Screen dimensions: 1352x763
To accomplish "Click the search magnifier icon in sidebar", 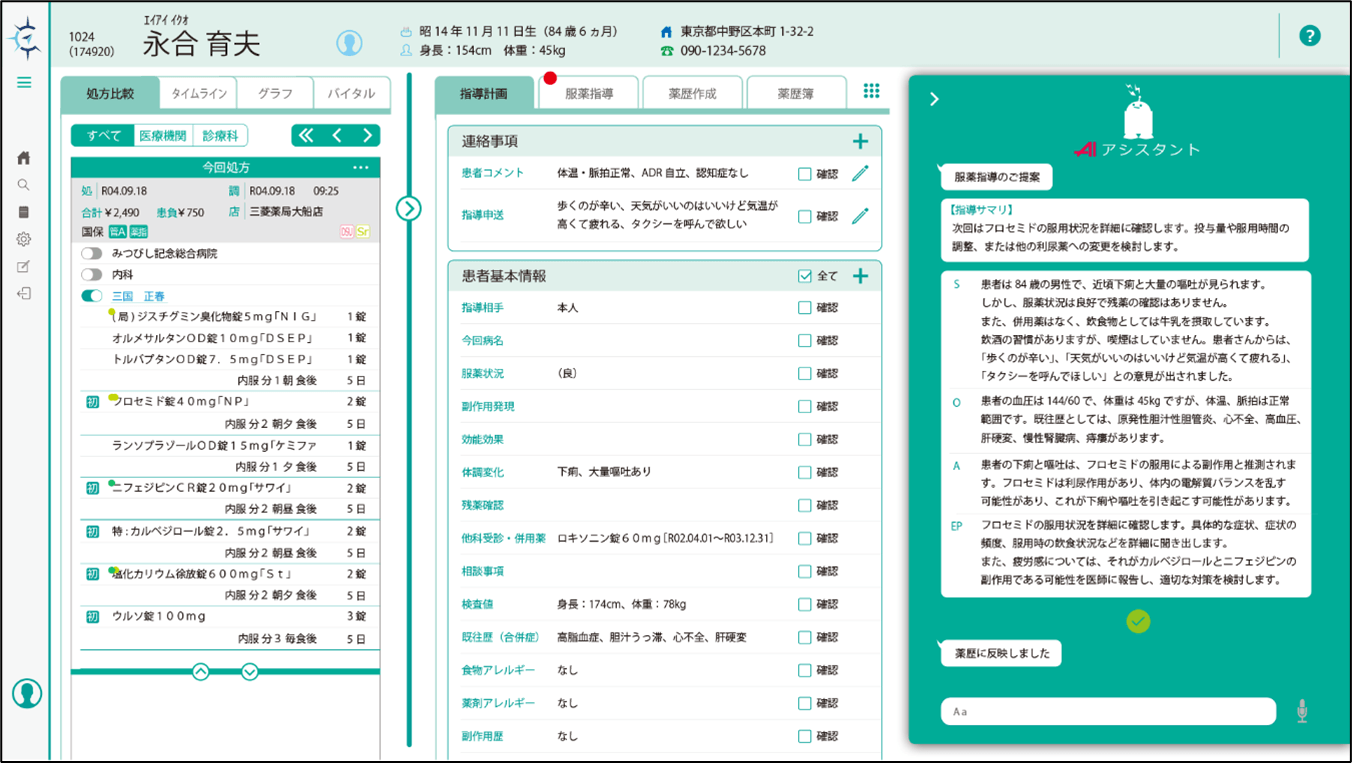I will click(24, 185).
